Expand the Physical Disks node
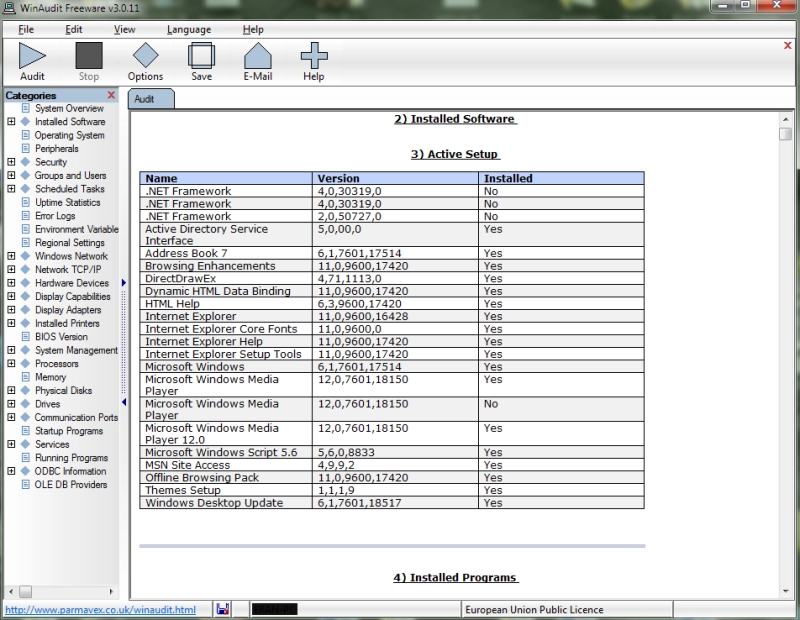Viewport: 800px width, 620px height. pyautogui.click(x=11, y=390)
